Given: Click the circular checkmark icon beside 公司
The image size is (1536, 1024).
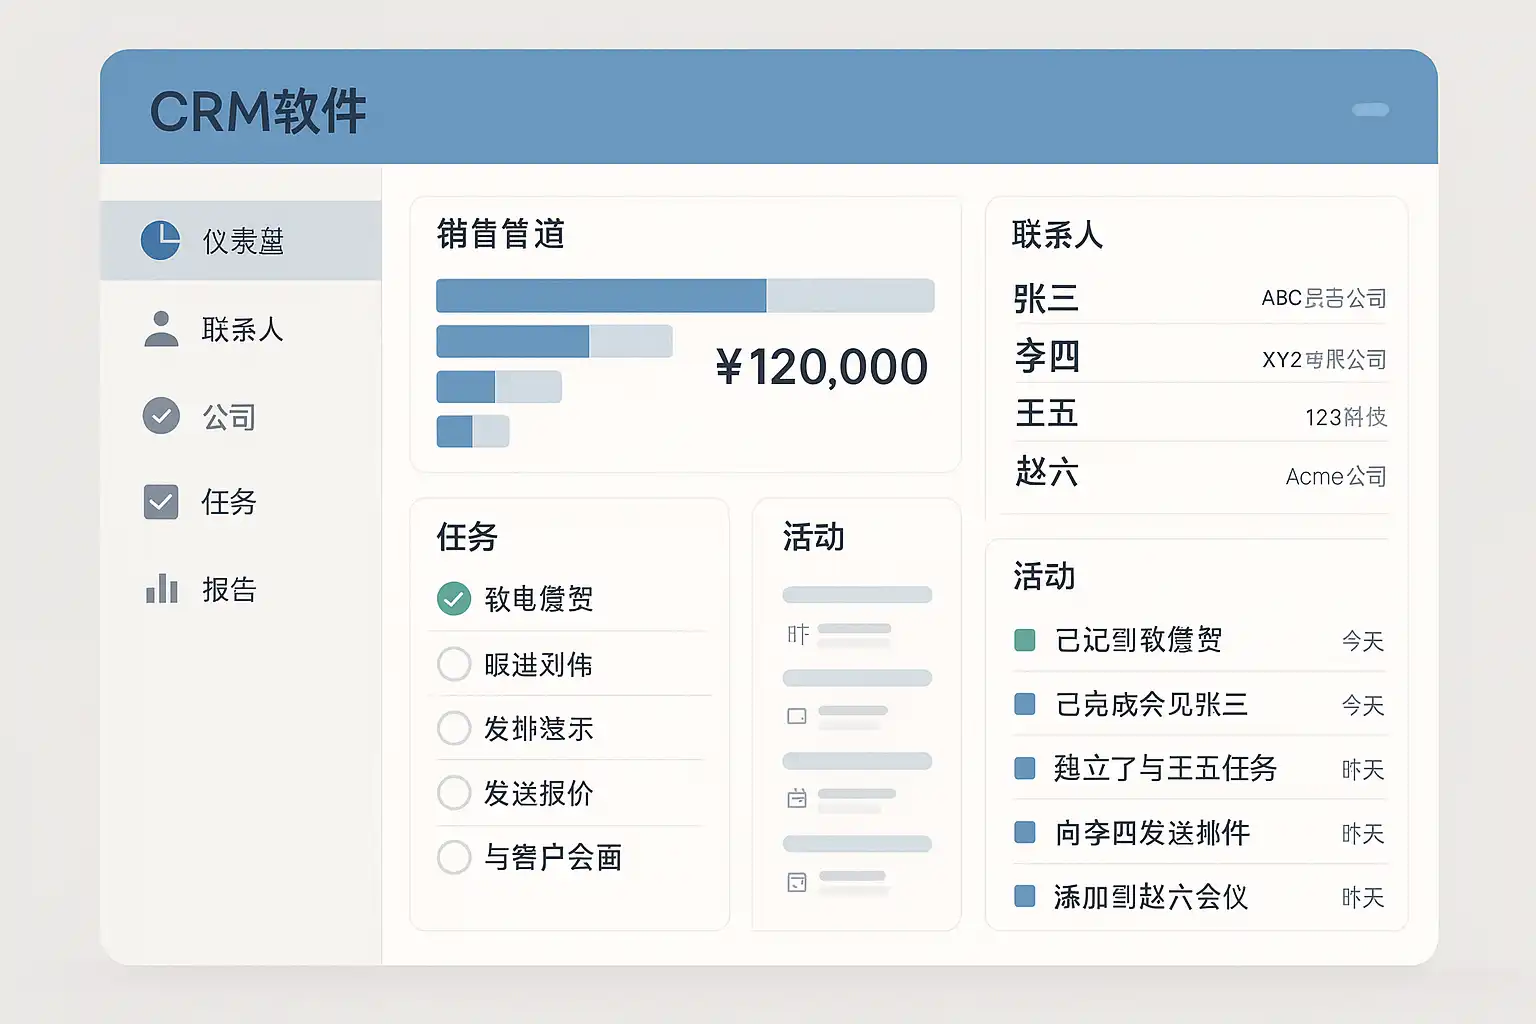Looking at the screenshot, I should pos(161,416).
